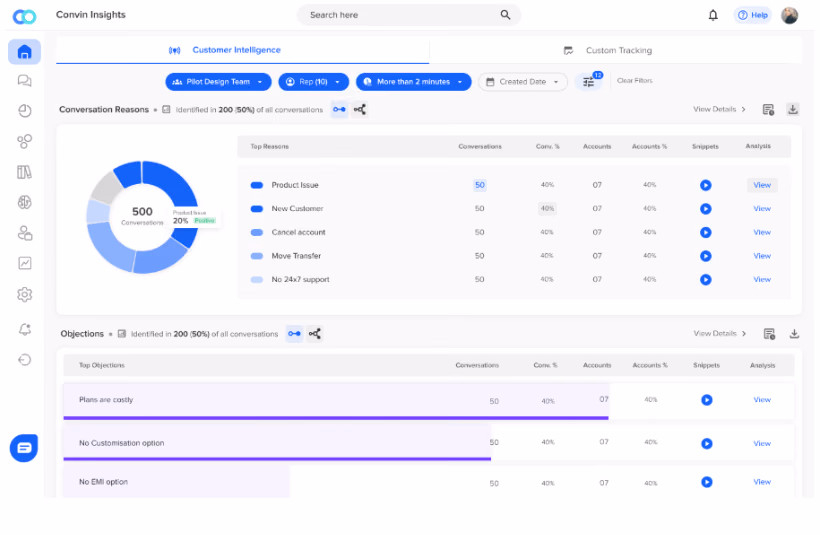Screen dimensions: 820x535
Task: View analysis for No Customisation option
Action: pos(762,443)
